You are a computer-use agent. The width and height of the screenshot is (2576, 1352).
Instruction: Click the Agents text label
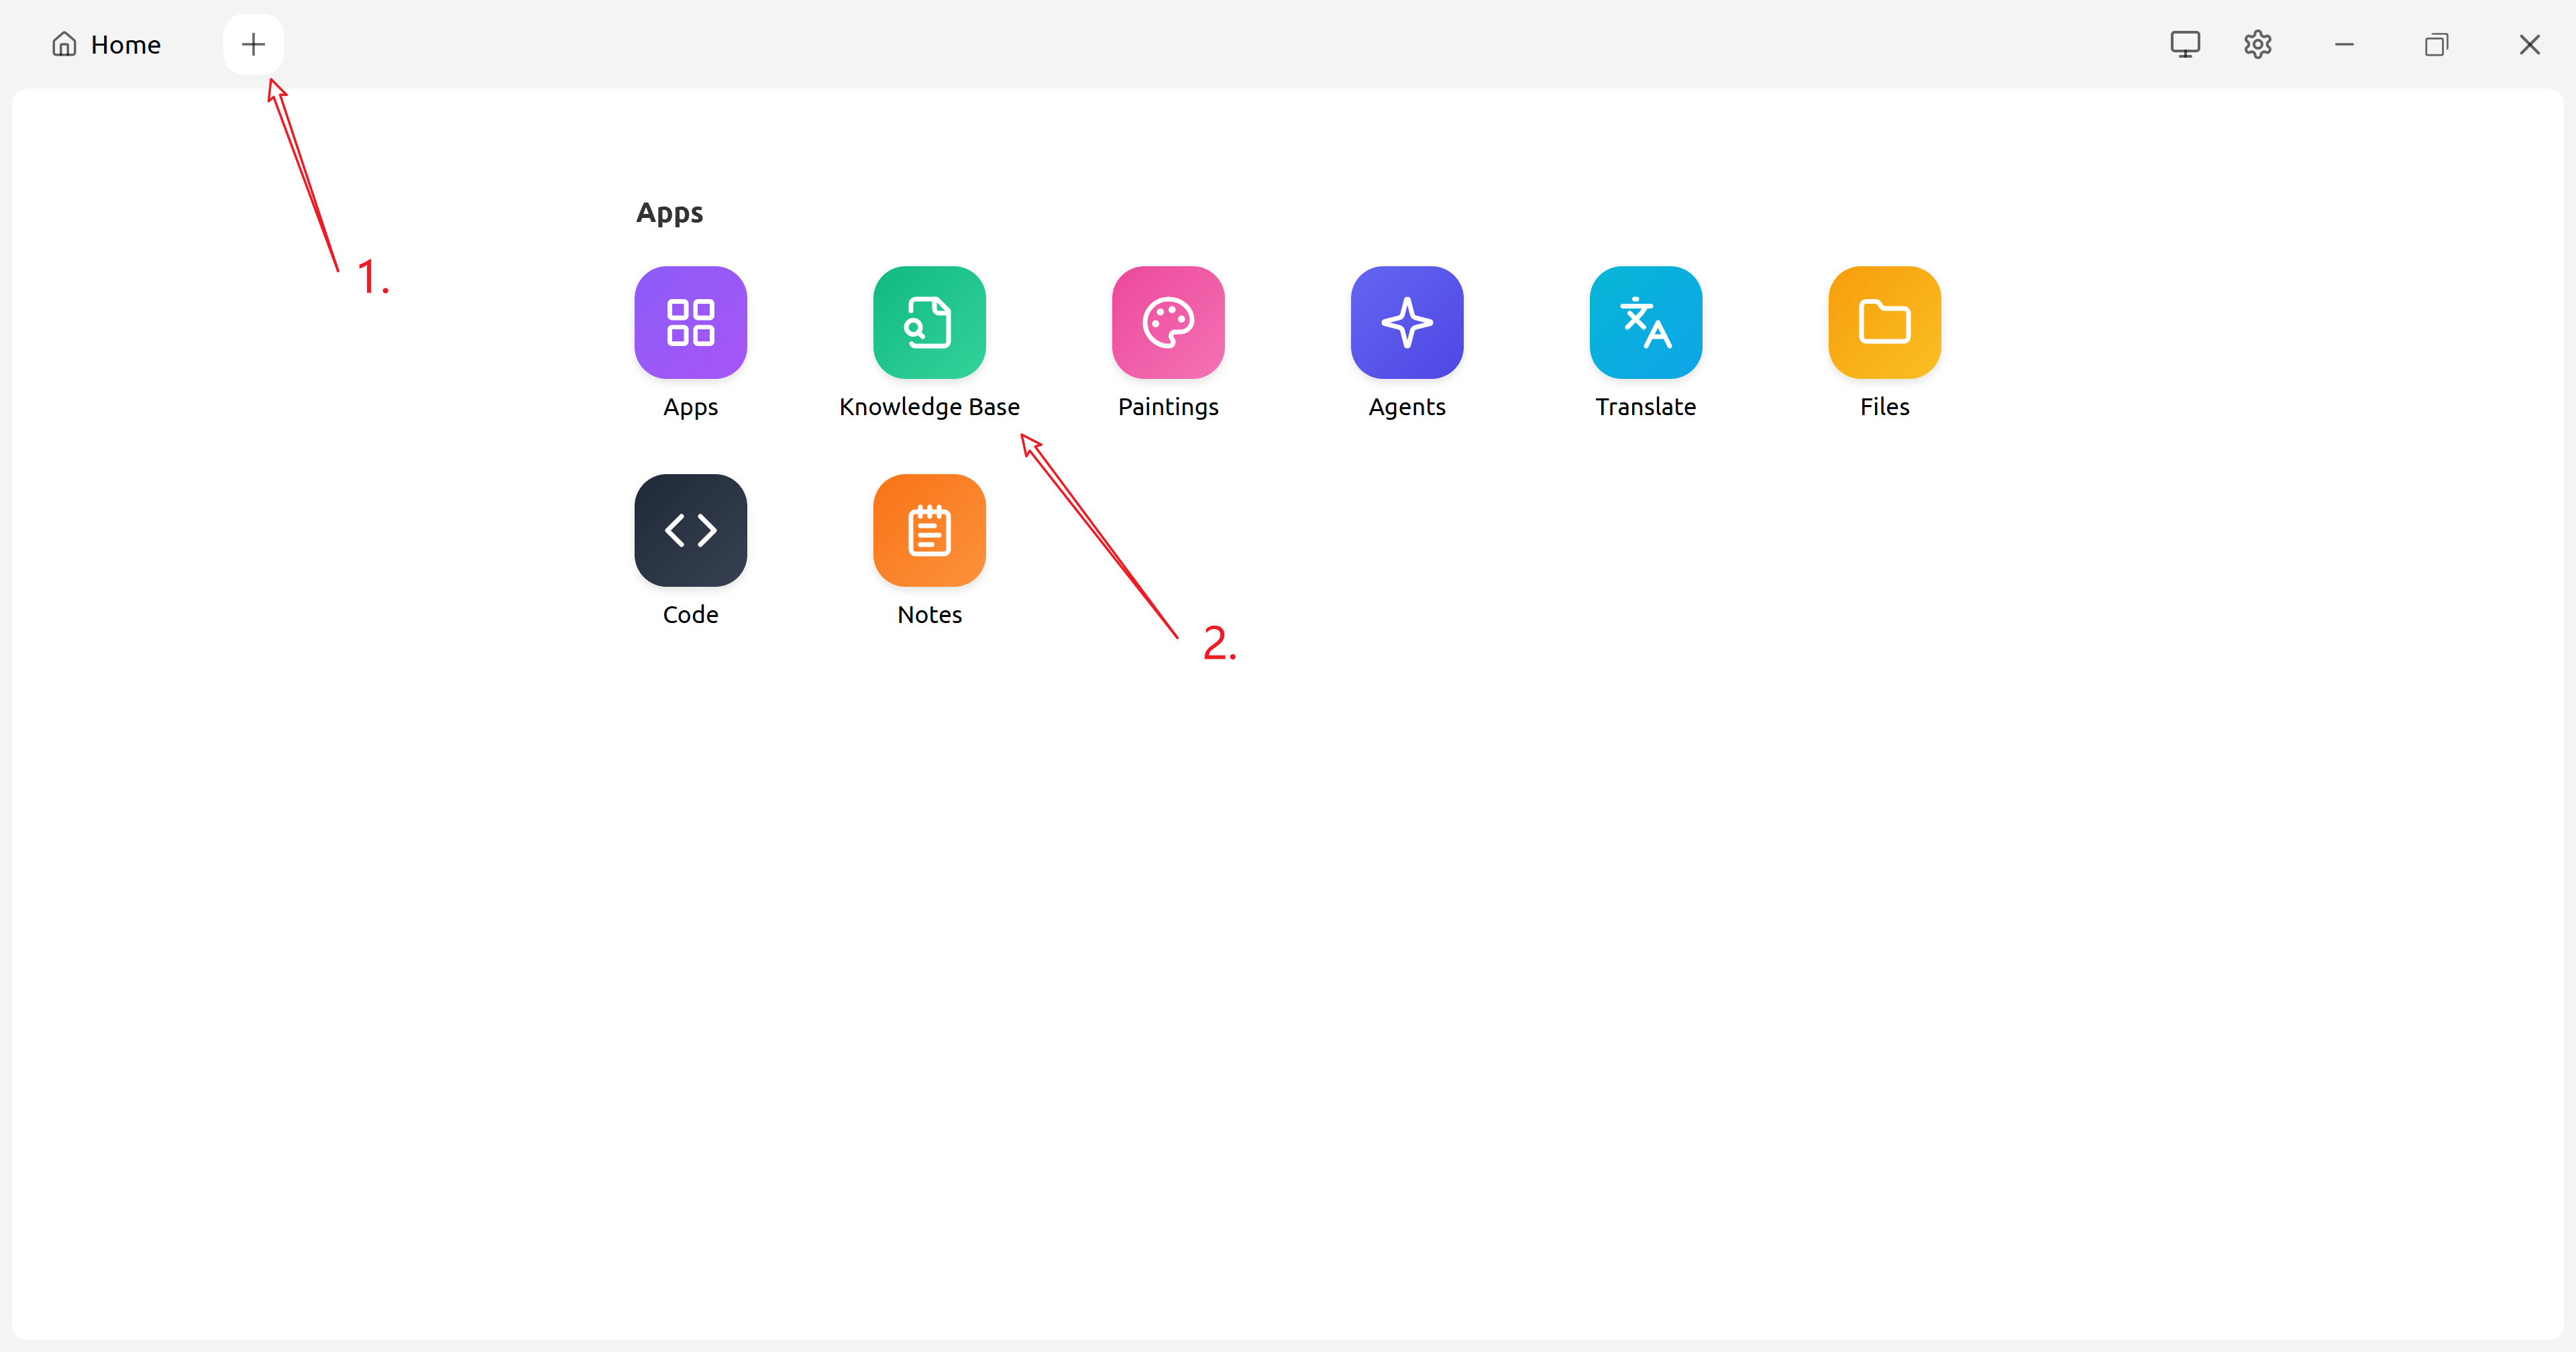[1406, 407]
